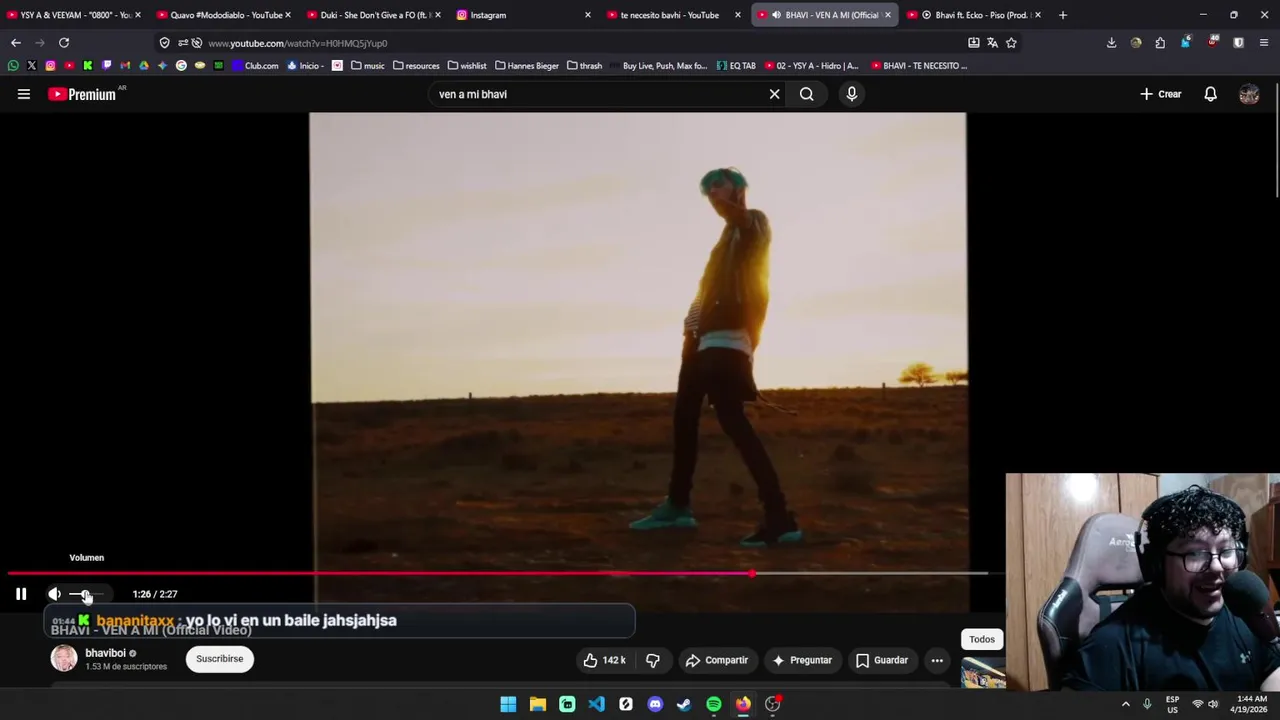The width and height of the screenshot is (1280, 720).
Task: Open the 'wishlist' bookmarks folder
Action: point(467,66)
